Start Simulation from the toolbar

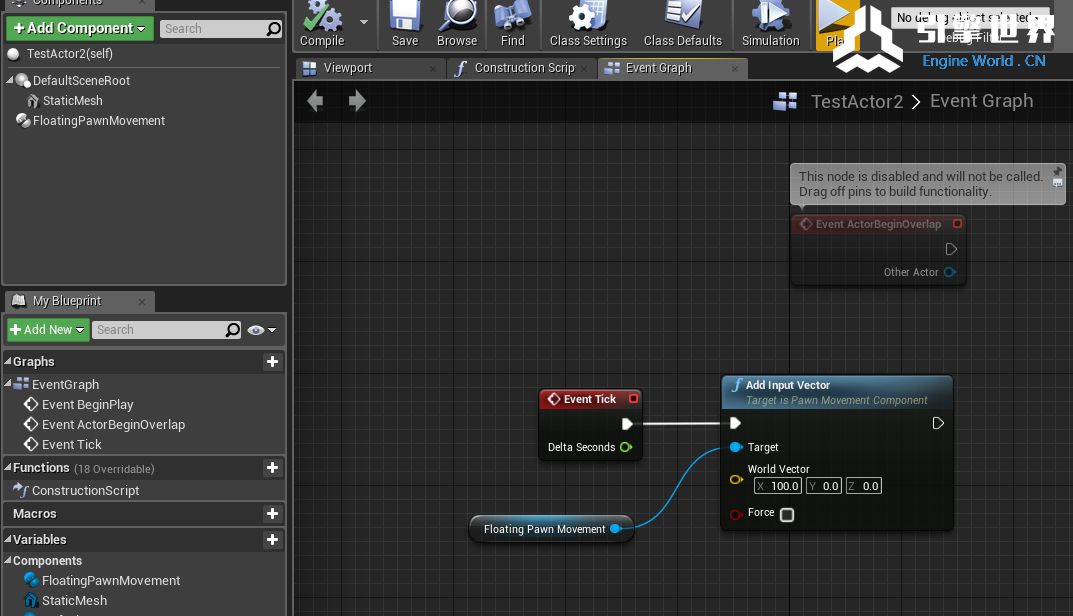click(771, 24)
